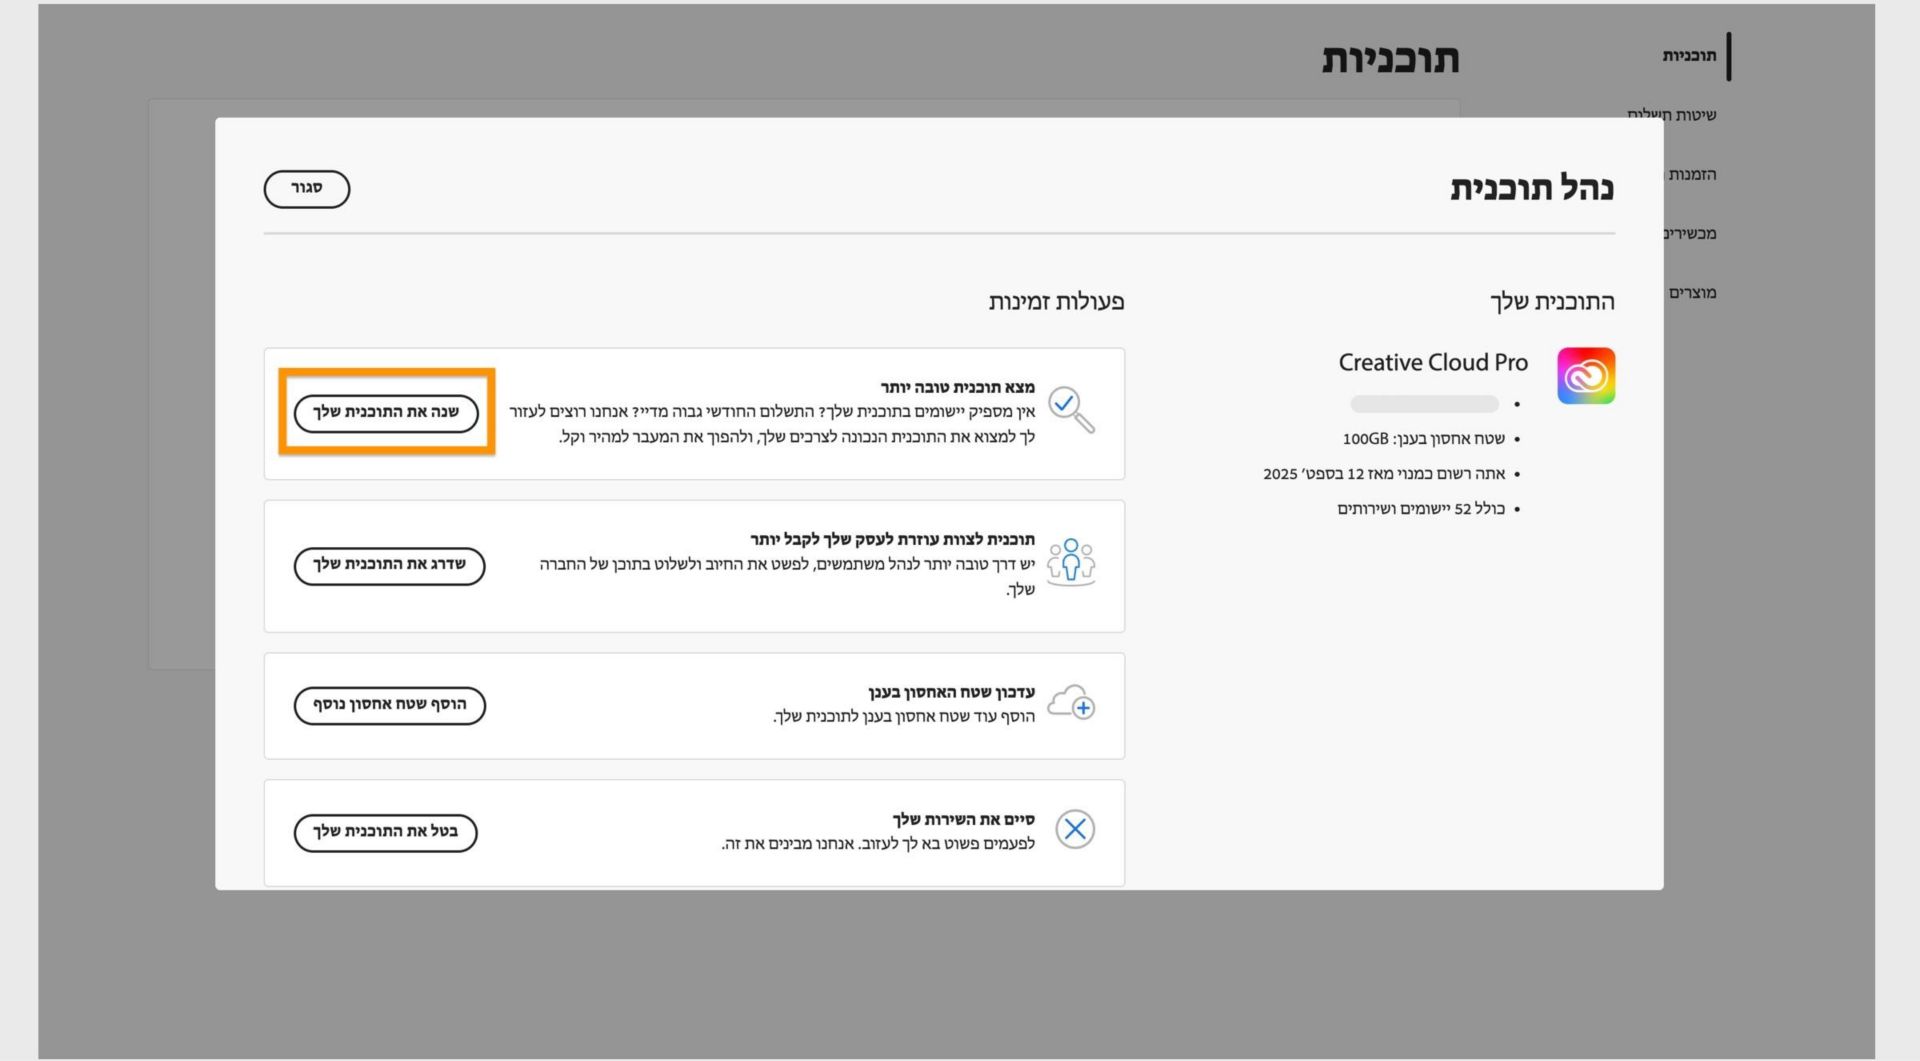Click the 100GB cloud storage bullet entry
Image resolution: width=1920 pixels, height=1061 pixels.
1424,438
